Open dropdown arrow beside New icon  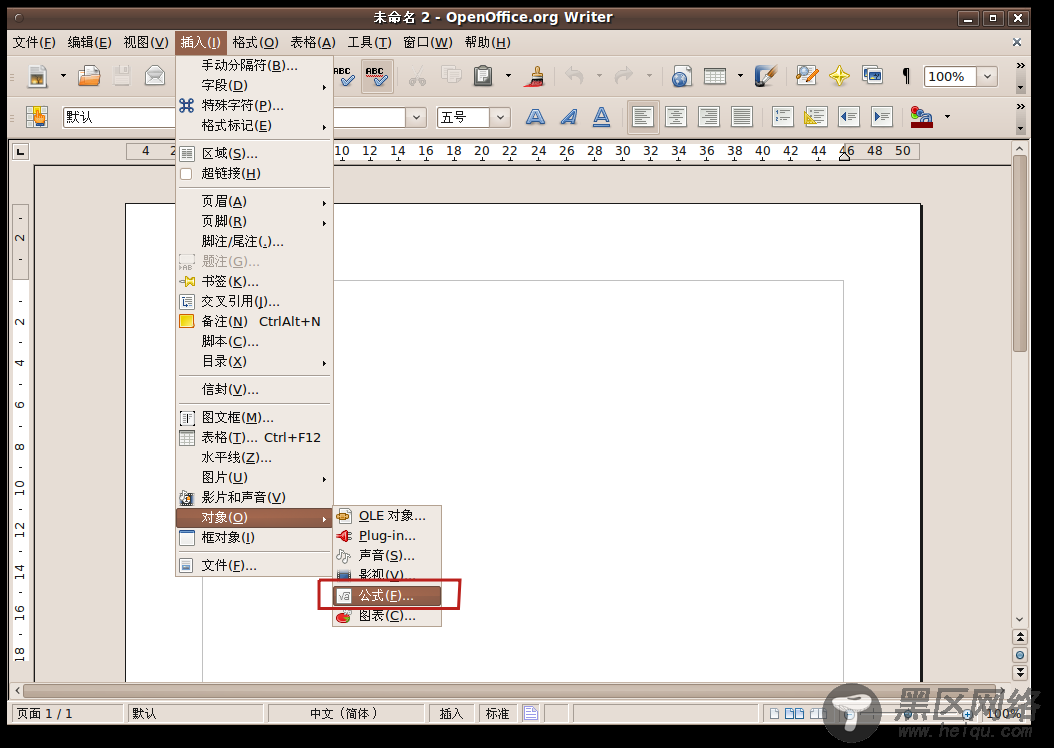point(63,76)
